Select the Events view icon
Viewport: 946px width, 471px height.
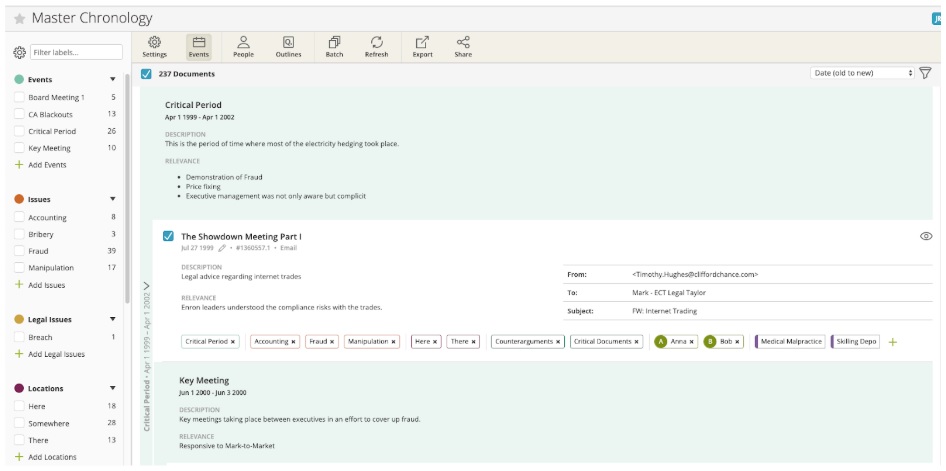tap(198, 46)
